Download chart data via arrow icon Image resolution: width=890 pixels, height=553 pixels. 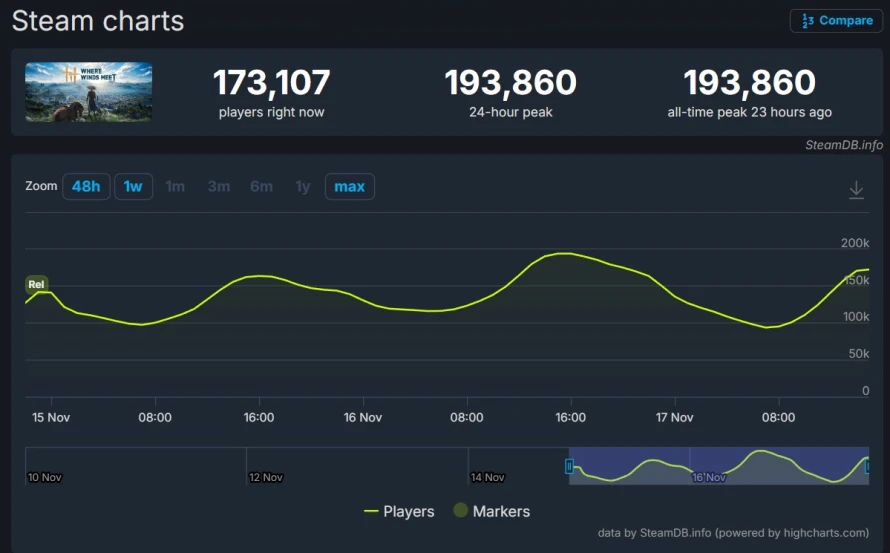tap(856, 189)
